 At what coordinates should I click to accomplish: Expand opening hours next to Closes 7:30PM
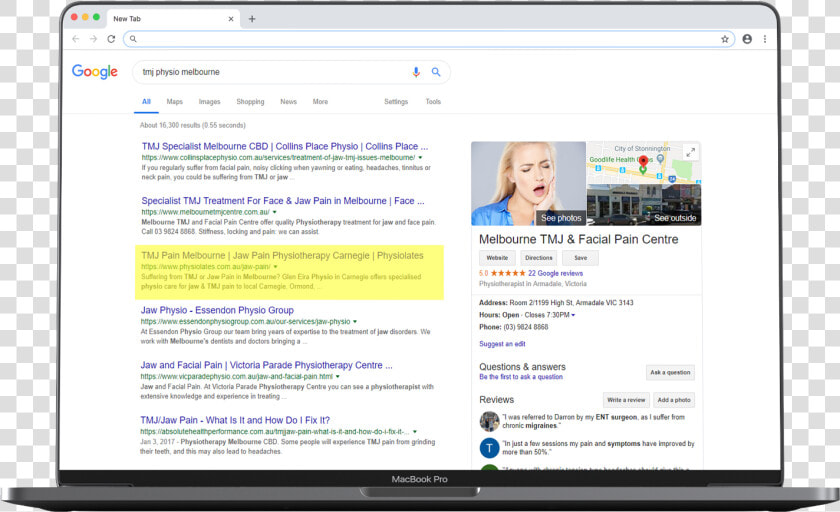[x=573, y=315]
